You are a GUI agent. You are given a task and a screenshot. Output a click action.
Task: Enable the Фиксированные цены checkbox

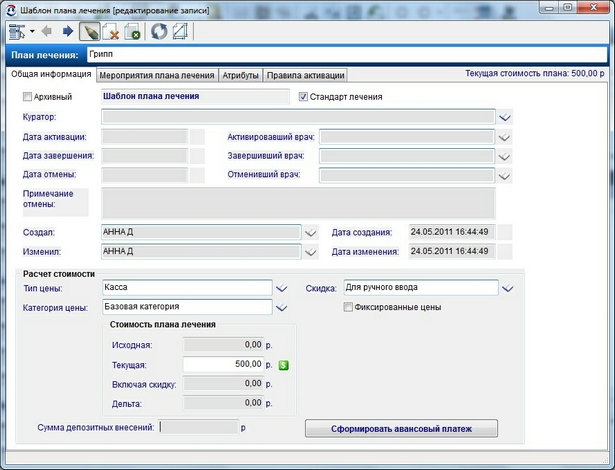click(x=348, y=307)
